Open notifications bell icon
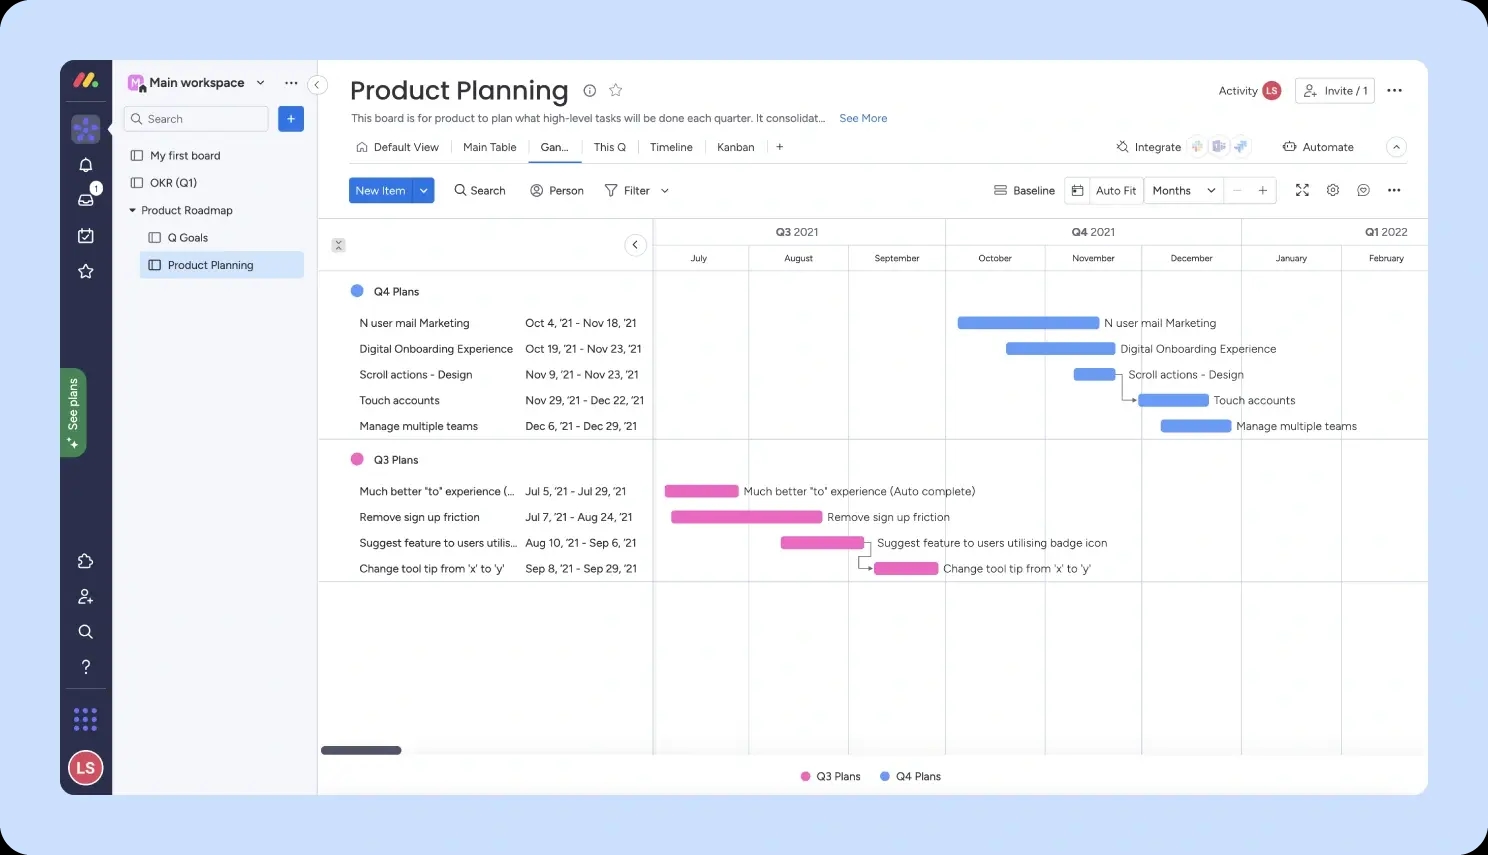Image resolution: width=1488 pixels, height=855 pixels. [86, 165]
